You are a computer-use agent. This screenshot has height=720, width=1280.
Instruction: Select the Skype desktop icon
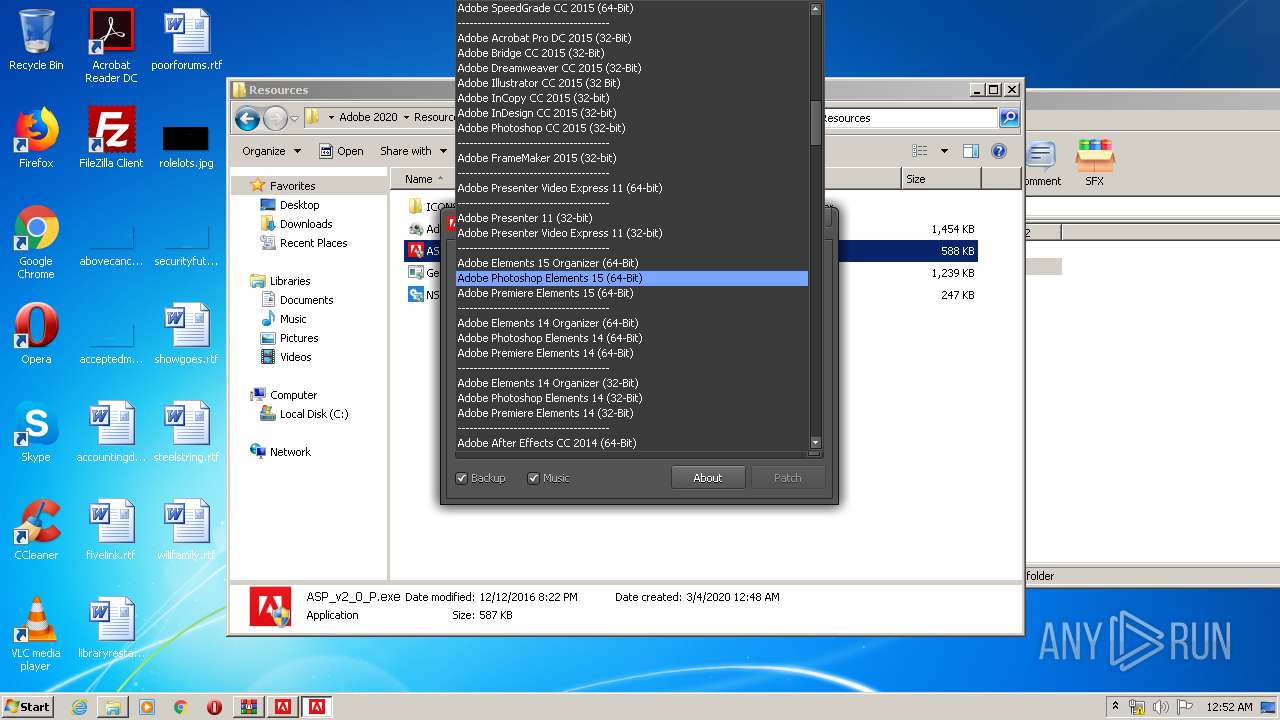click(36, 431)
